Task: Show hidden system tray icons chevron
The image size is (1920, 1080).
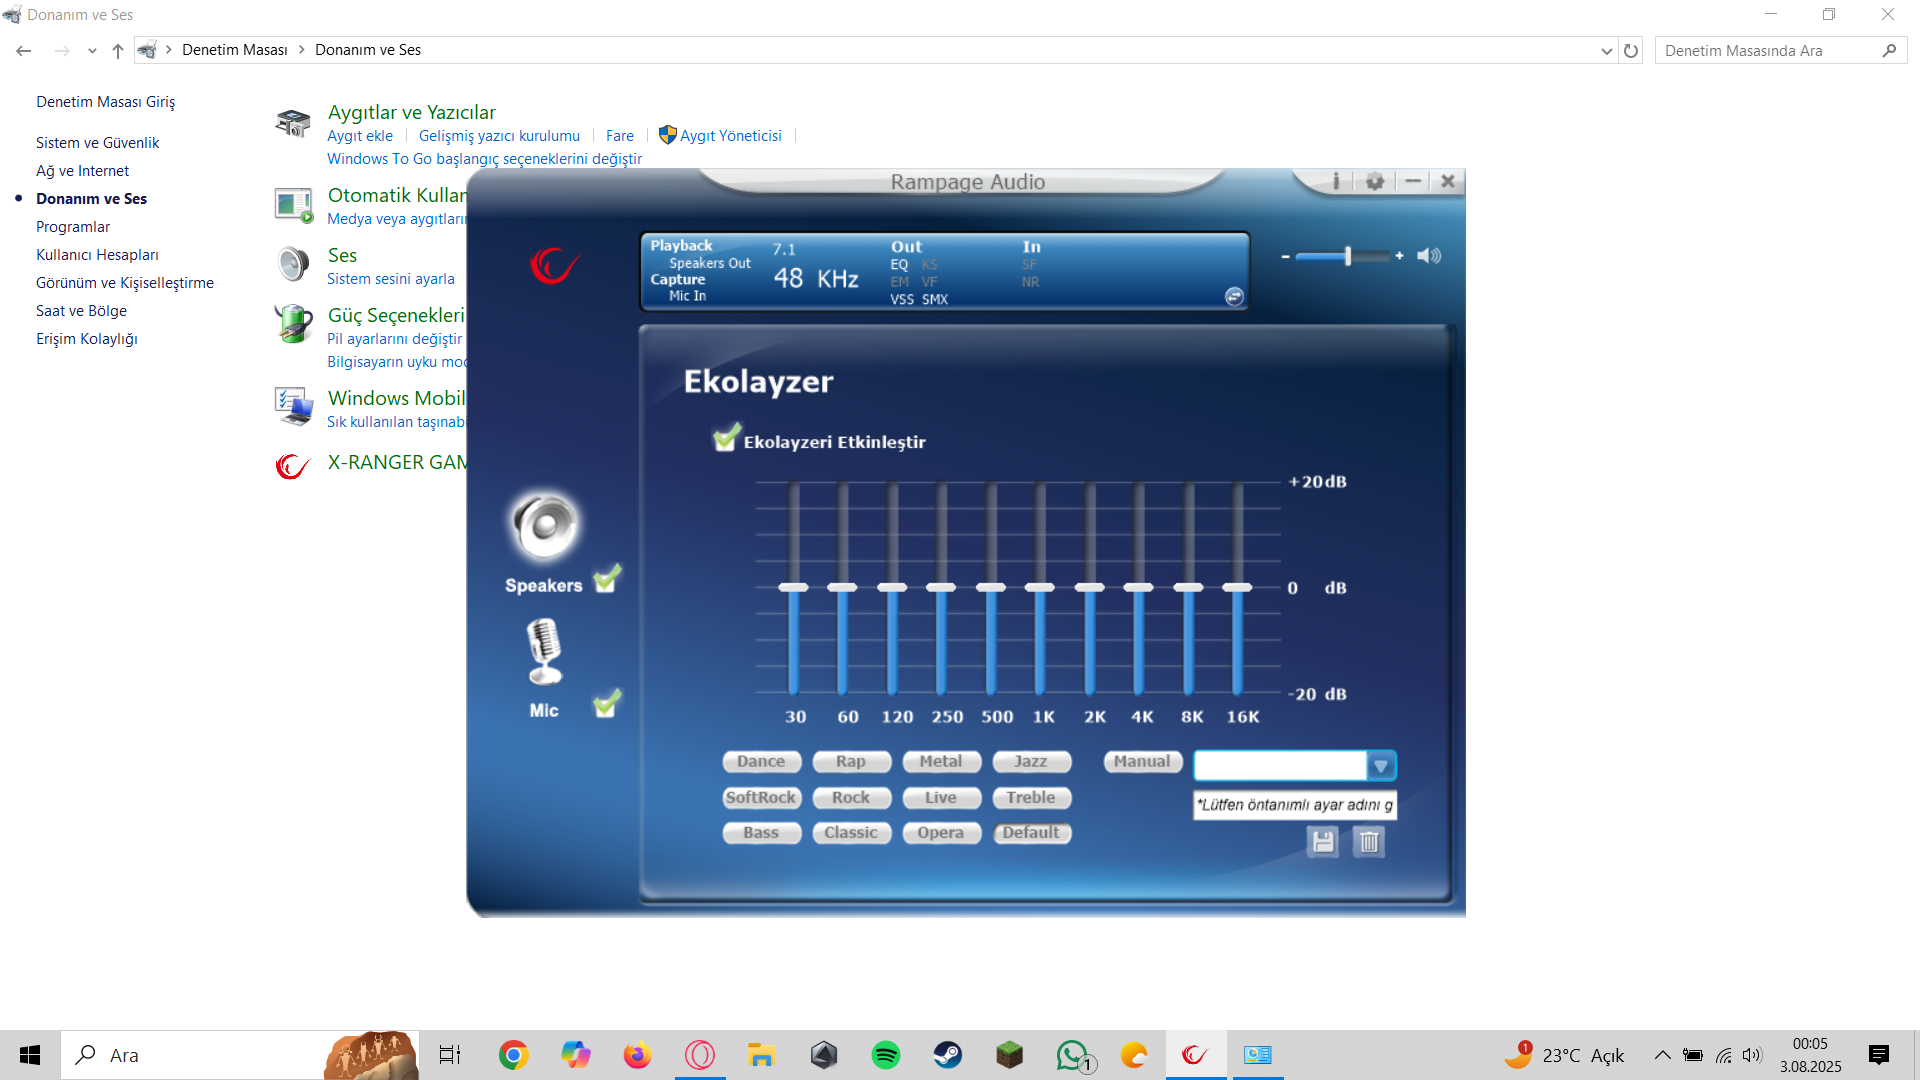Action: pos(1662,1055)
